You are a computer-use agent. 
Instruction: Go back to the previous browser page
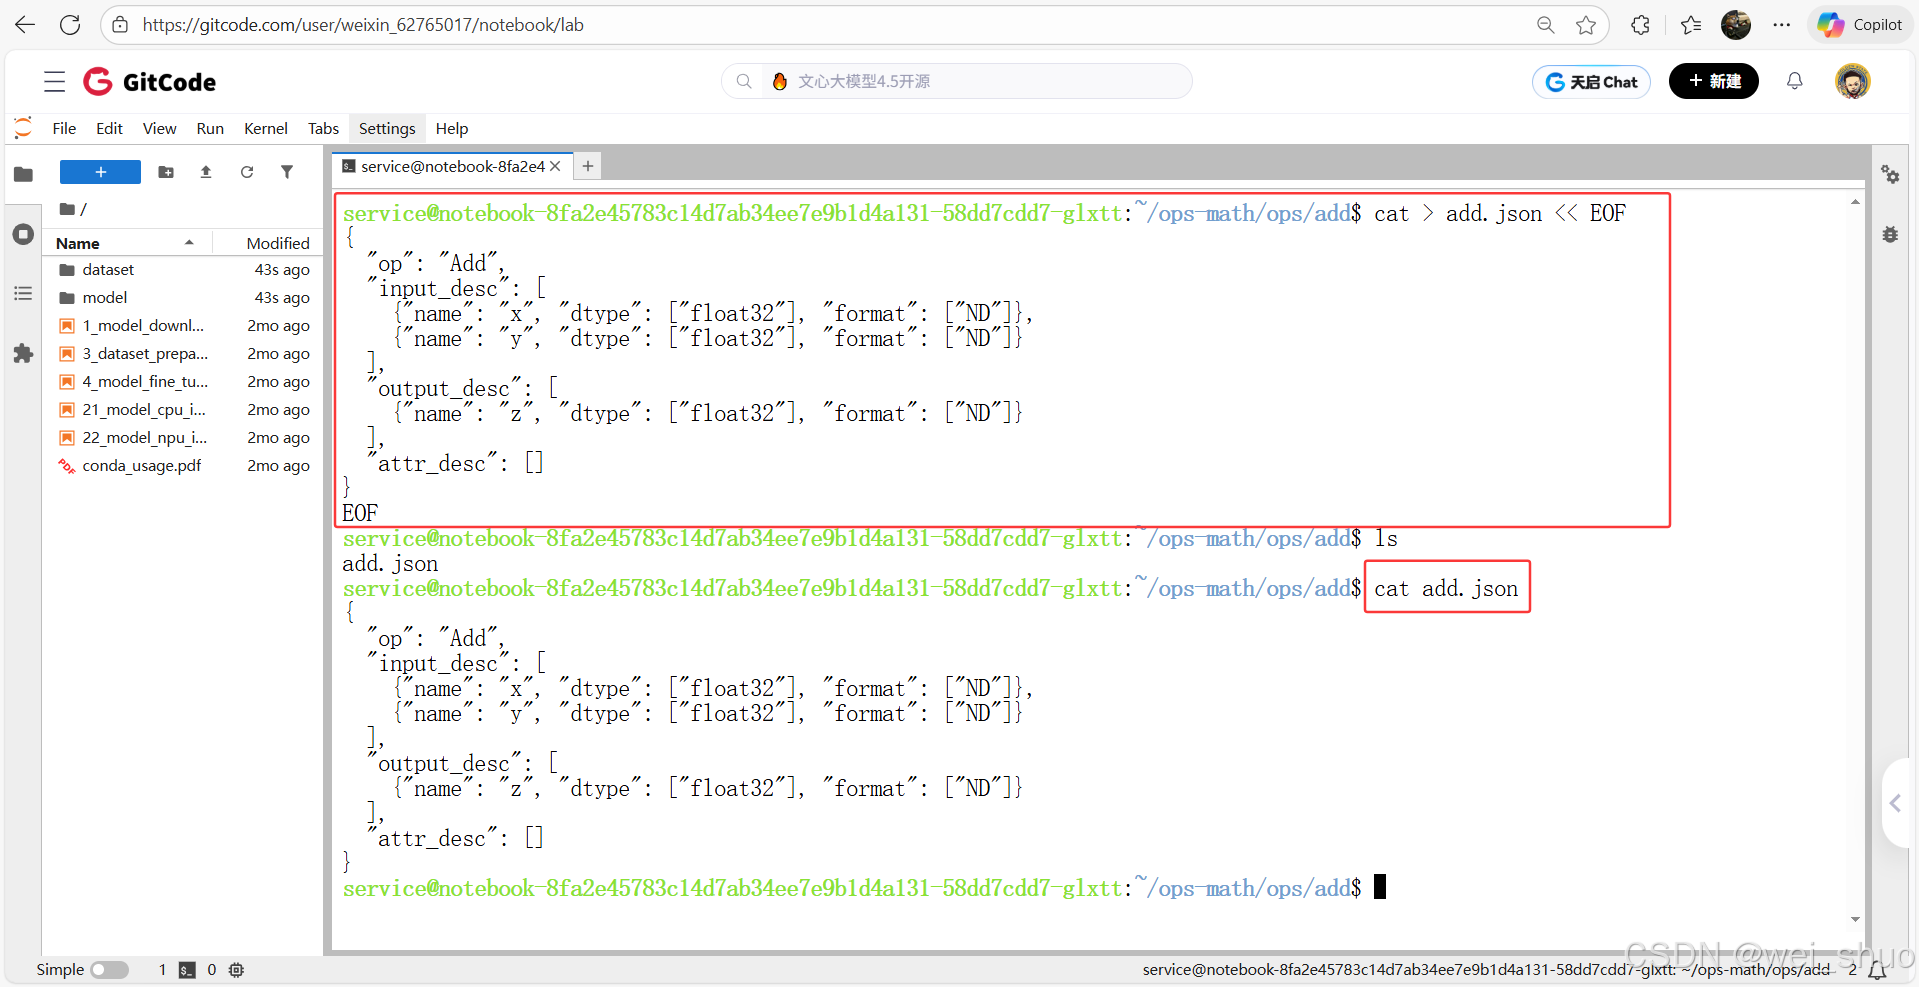[25, 25]
